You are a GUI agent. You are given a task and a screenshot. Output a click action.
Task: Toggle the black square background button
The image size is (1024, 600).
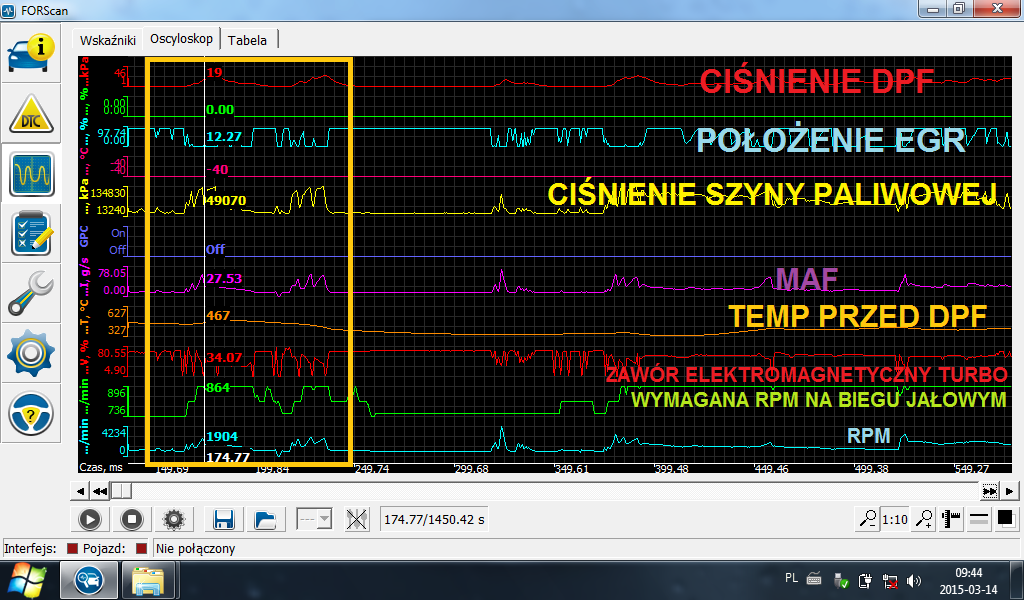(1006, 519)
